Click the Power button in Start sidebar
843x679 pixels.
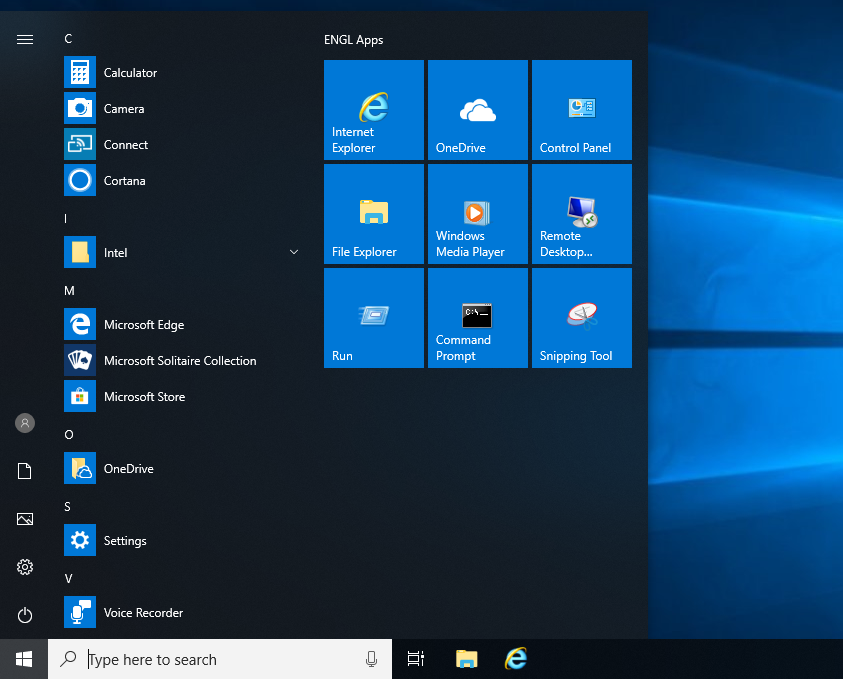pos(25,615)
